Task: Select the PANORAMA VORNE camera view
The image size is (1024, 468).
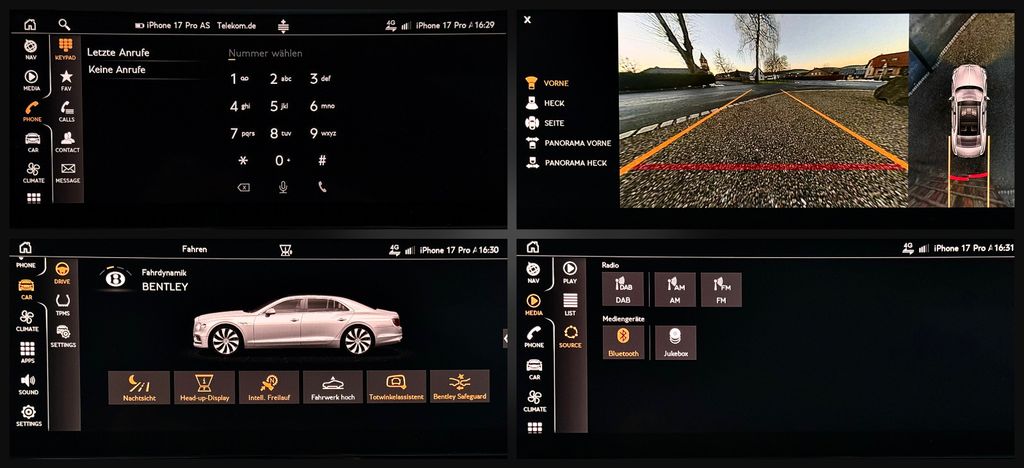Action: (x=570, y=143)
